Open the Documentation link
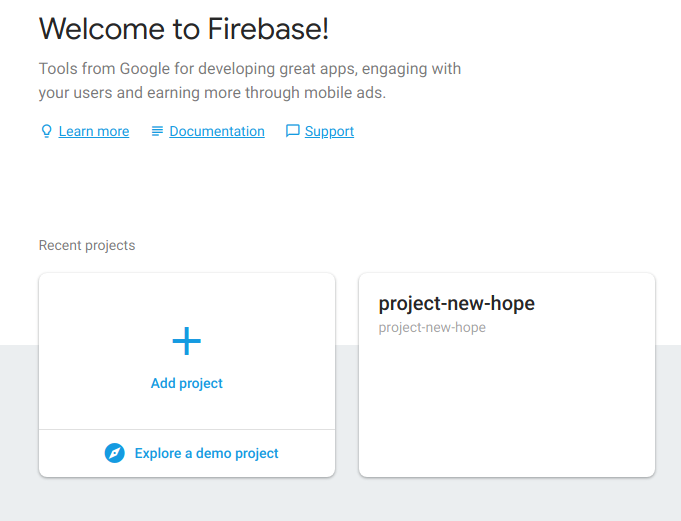Image resolution: width=681 pixels, height=521 pixels. (x=217, y=131)
